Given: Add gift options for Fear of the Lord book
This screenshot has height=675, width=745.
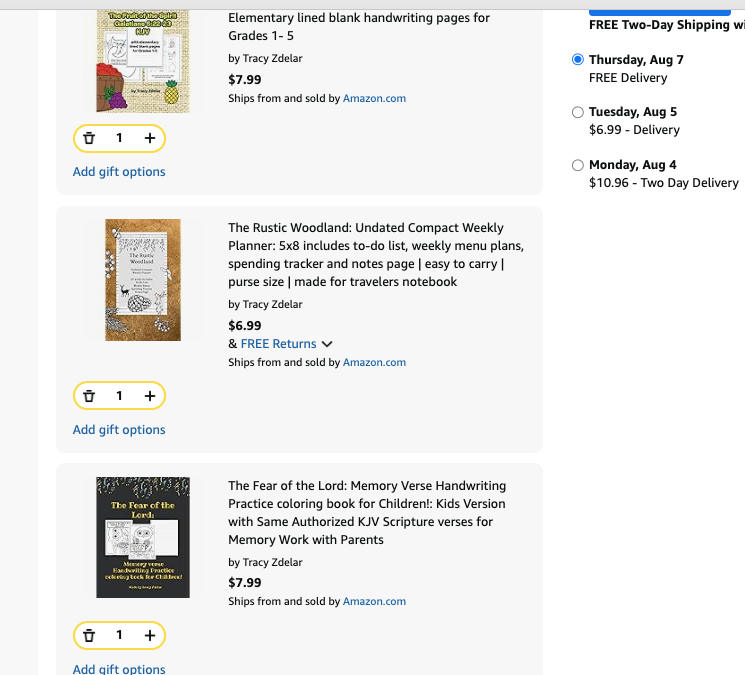Looking at the screenshot, I should (x=119, y=669).
